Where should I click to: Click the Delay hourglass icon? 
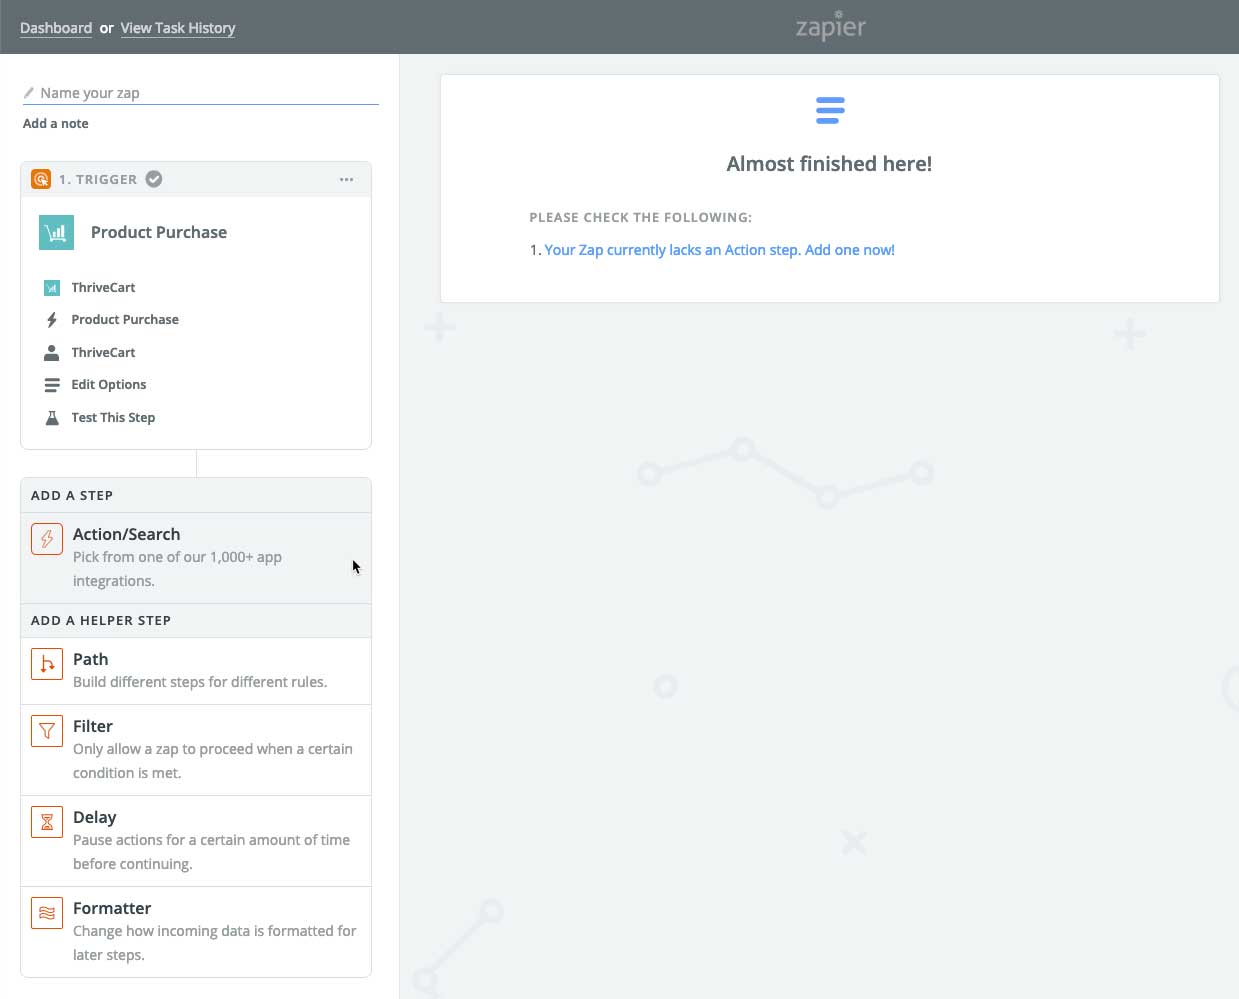coord(47,822)
